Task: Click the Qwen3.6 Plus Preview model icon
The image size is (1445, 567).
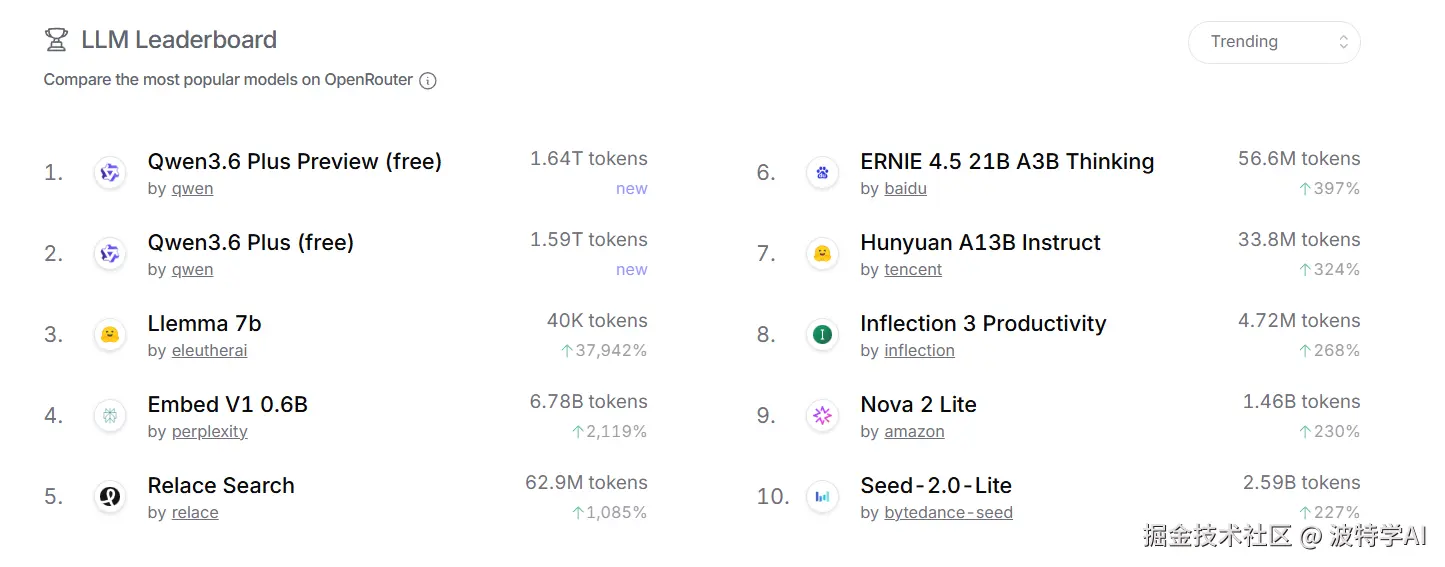Action: (x=110, y=173)
